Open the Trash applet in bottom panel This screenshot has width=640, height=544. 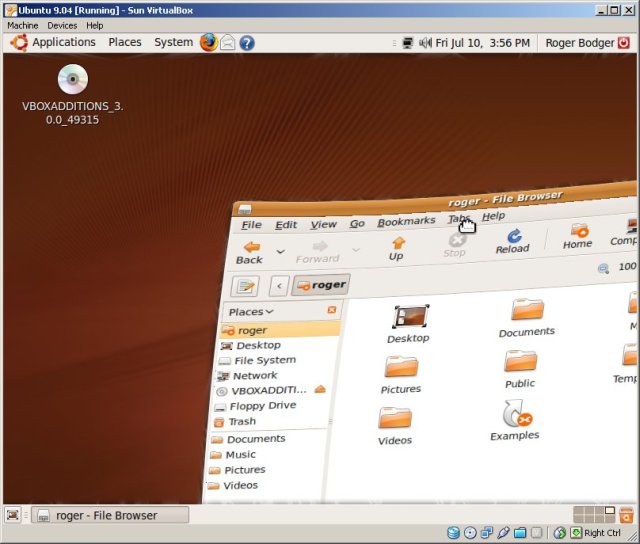tap(626, 515)
